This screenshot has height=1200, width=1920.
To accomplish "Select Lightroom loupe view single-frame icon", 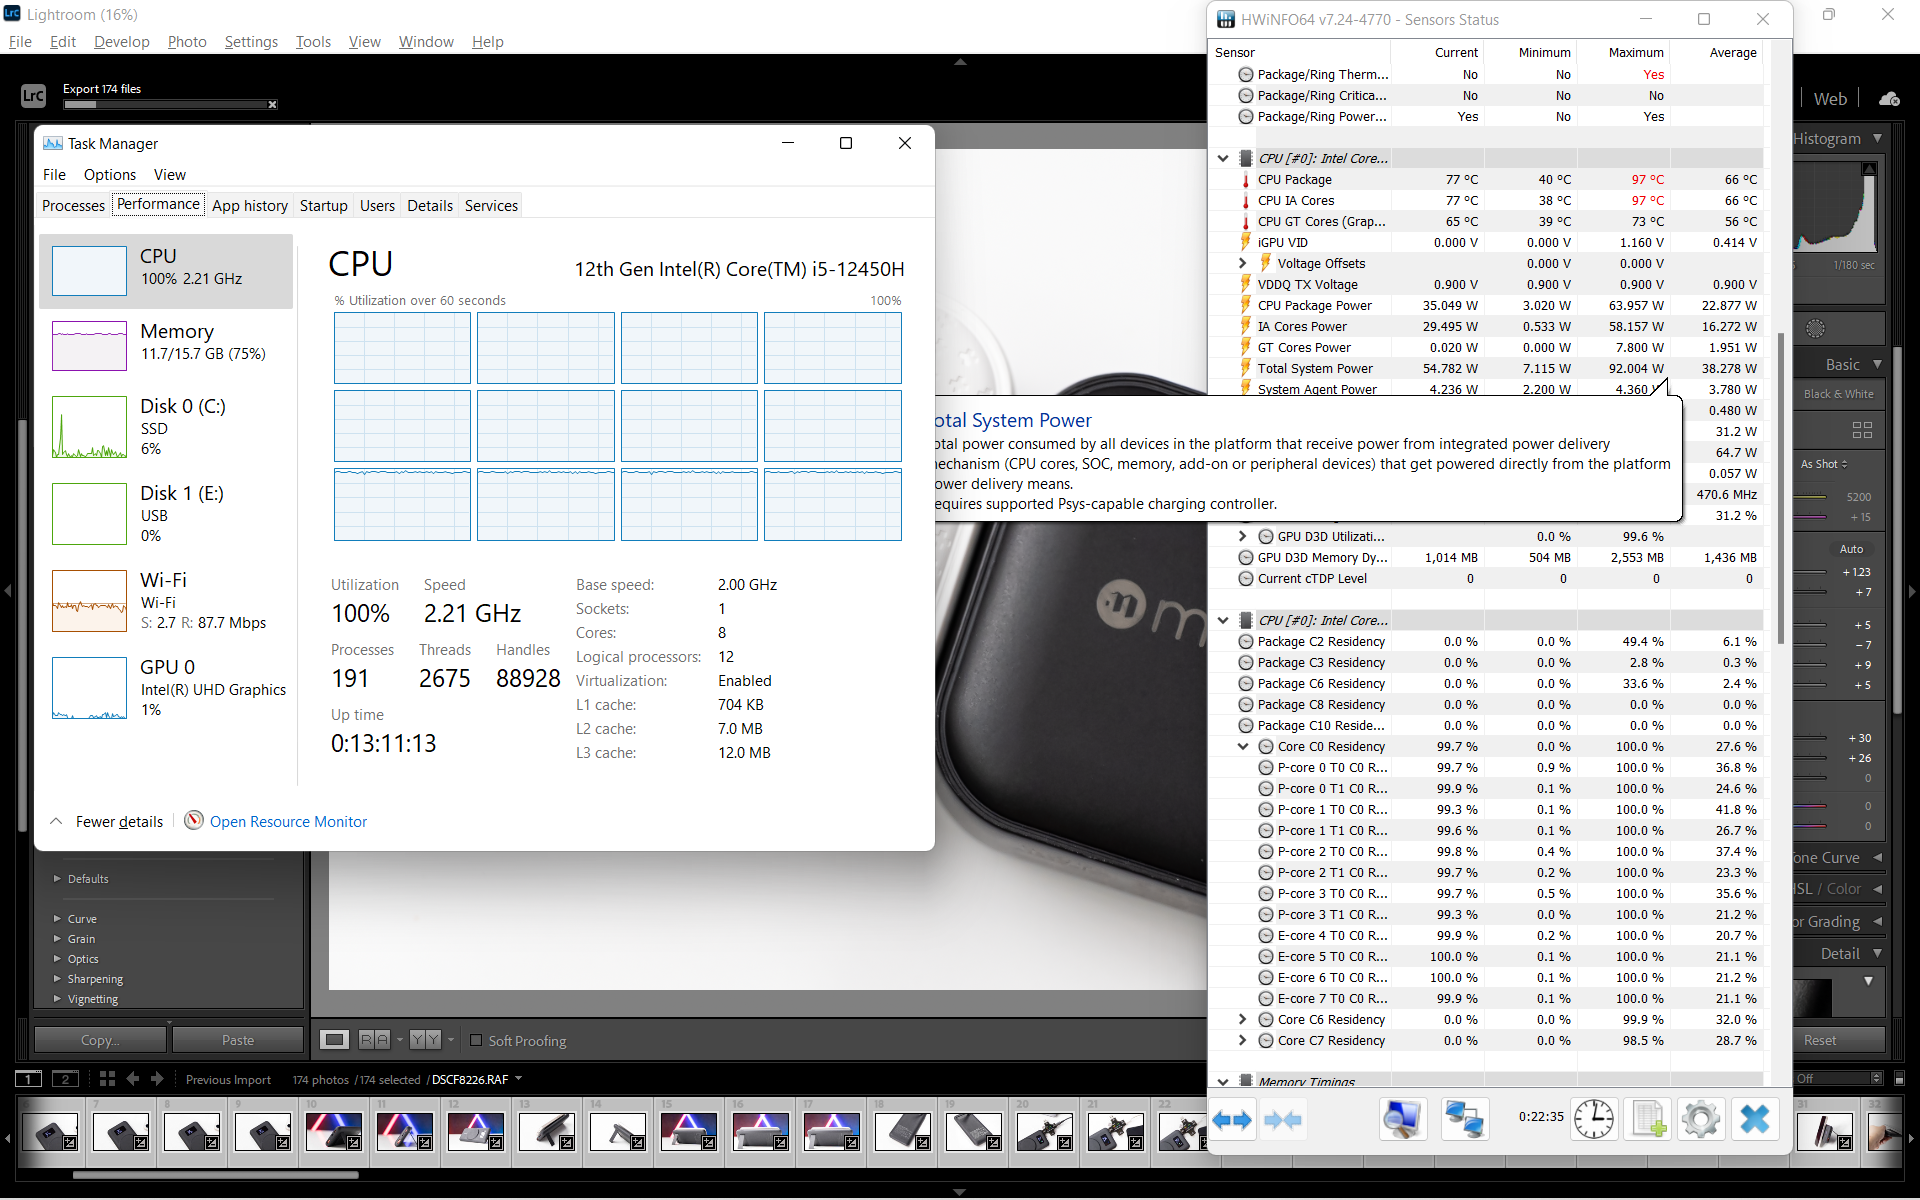I will [x=334, y=1040].
